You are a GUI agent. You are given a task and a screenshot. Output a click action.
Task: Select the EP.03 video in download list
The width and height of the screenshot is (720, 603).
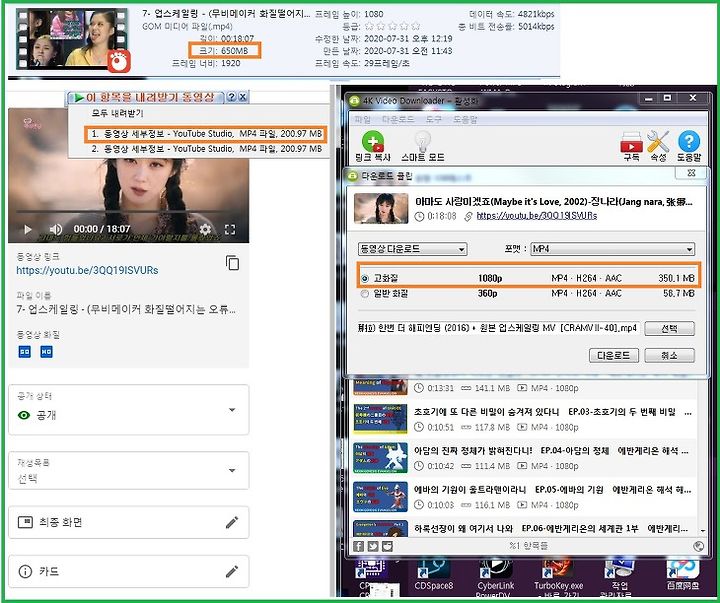pos(523,419)
